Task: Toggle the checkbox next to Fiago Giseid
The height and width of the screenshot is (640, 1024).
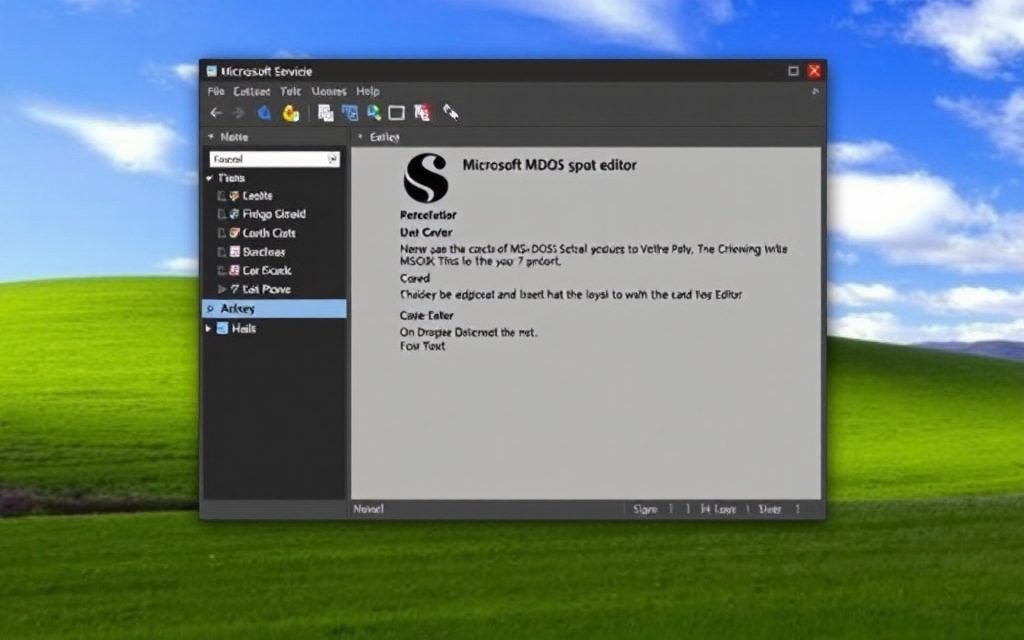Action: coord(221,214)
